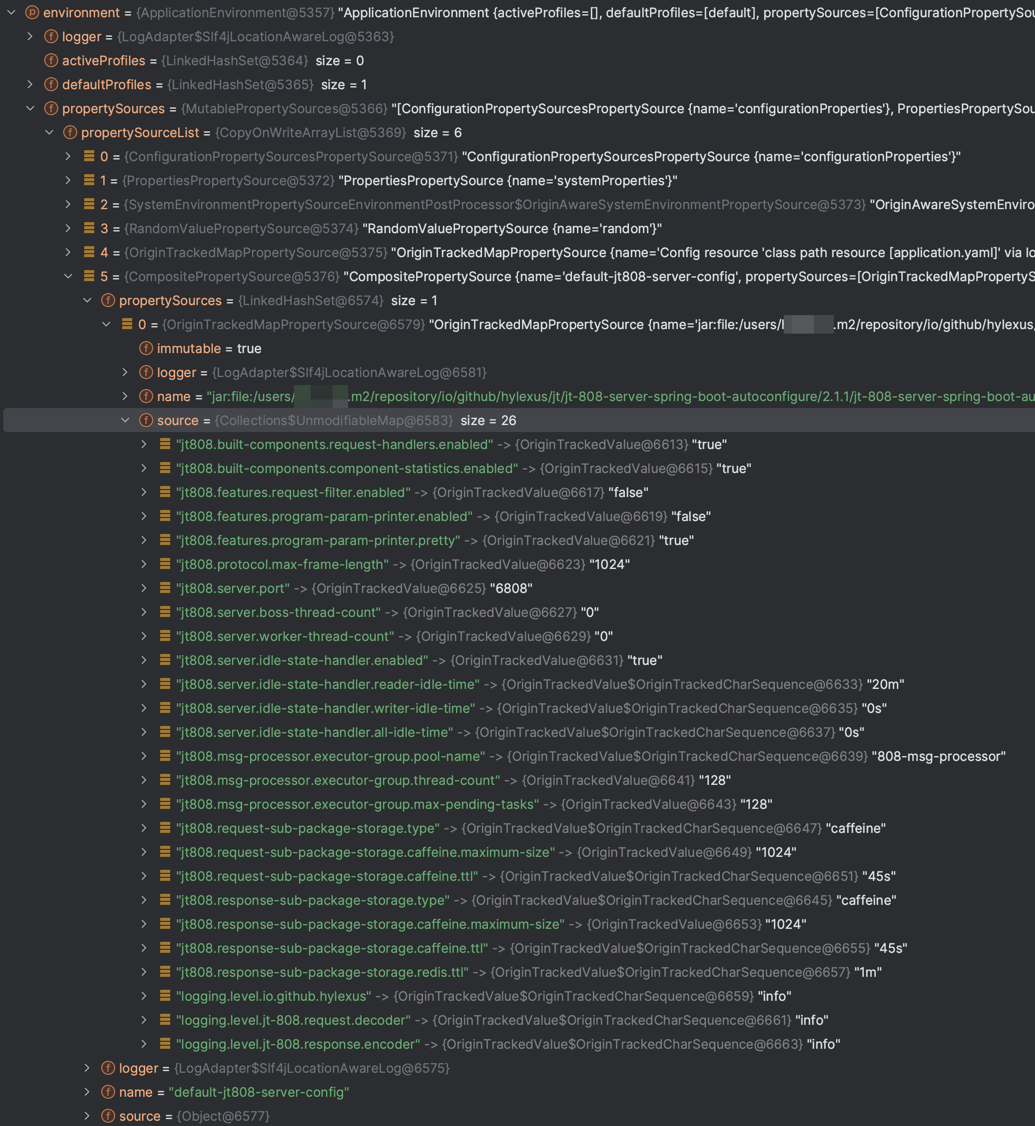Click the field icon next to immutable
The image size is (1035, 1126).
click(x=145, y=348)
